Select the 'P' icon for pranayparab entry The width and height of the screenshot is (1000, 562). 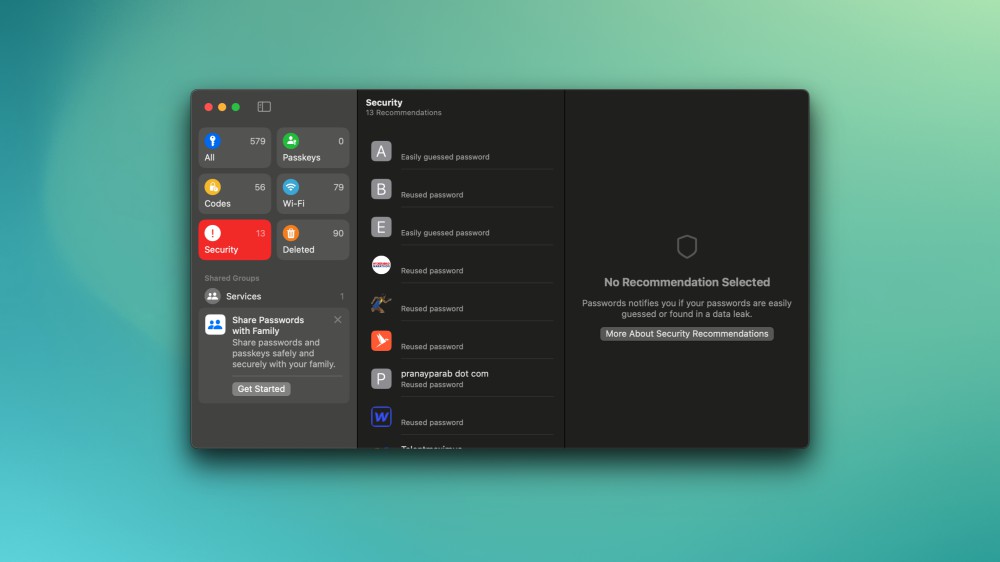[381, 379]
